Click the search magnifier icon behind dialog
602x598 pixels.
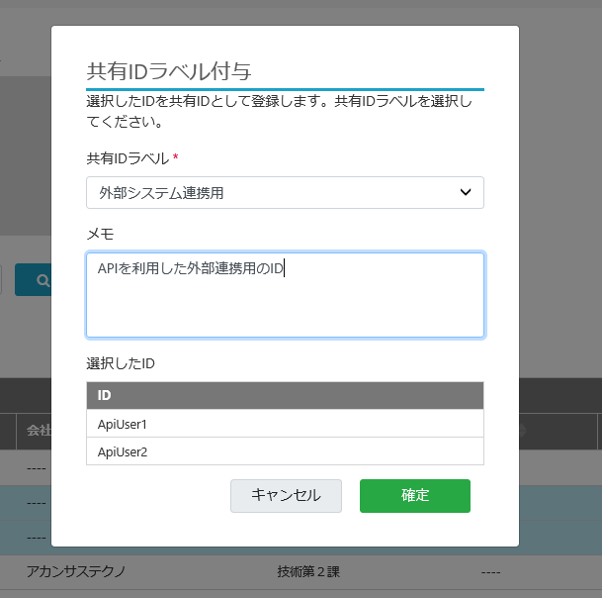tap(42, 281)
